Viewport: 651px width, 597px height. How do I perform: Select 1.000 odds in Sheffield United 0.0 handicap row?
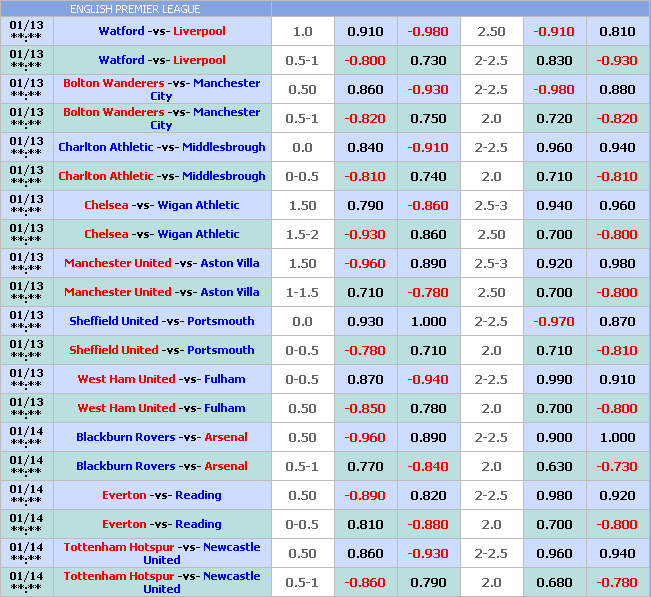point(428,322)
